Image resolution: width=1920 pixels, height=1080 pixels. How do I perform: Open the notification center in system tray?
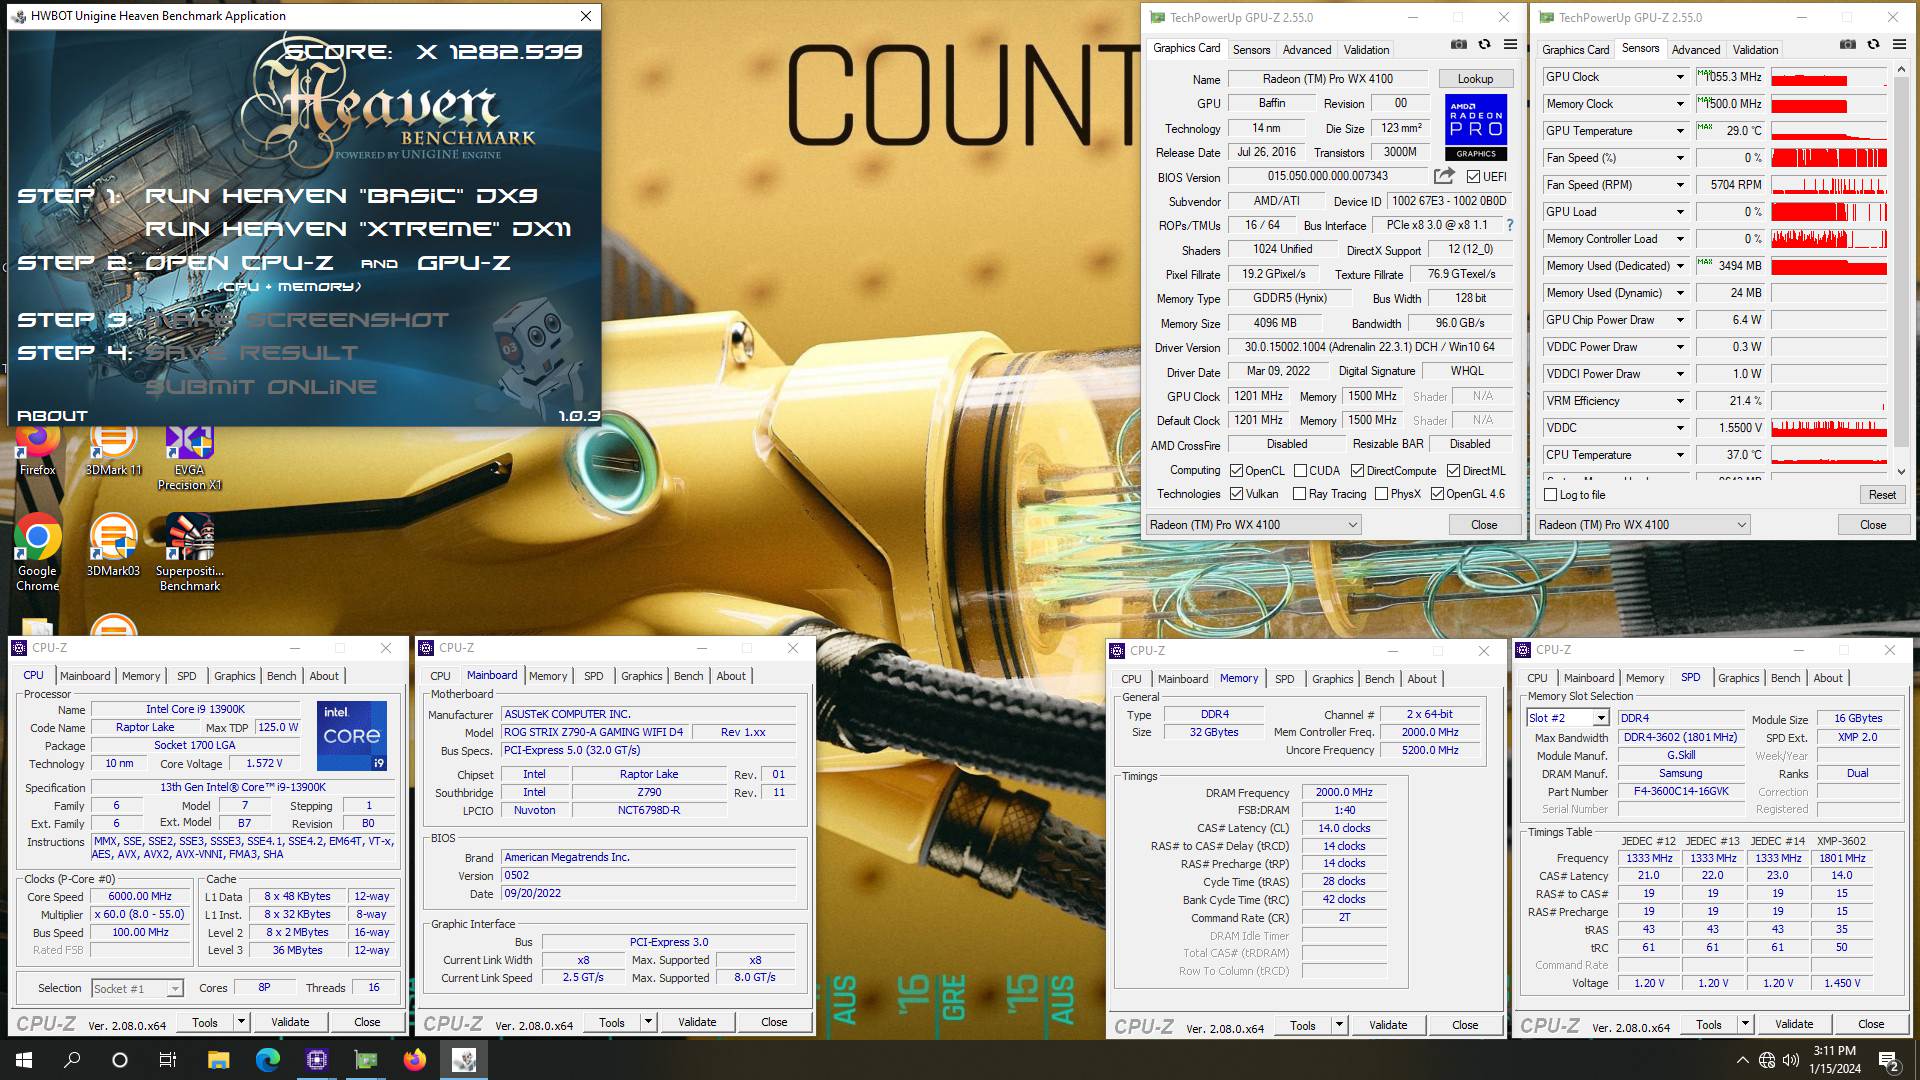pos(1889,1060)
